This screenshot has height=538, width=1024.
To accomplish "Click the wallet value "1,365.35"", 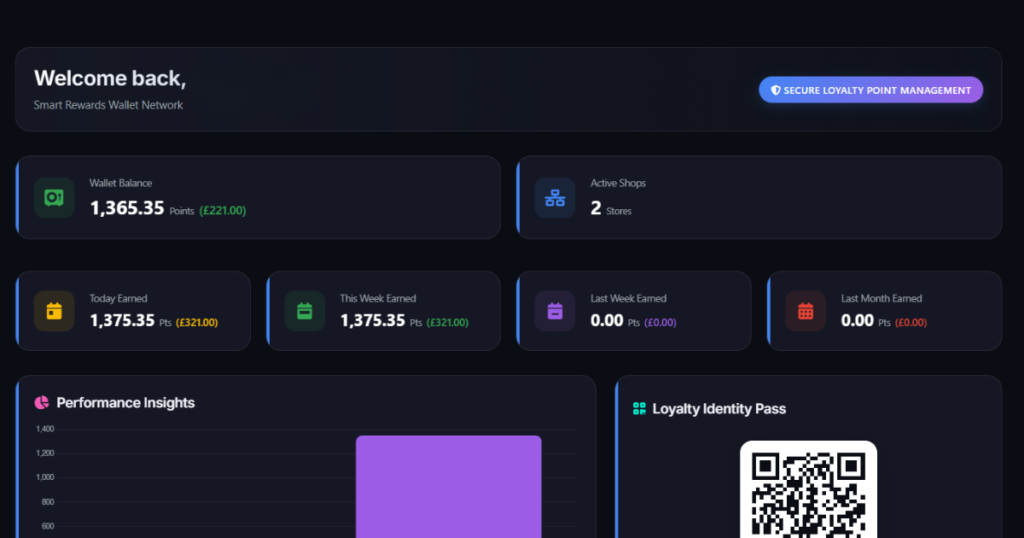I will pyautogui.click(x=127, y=208).
